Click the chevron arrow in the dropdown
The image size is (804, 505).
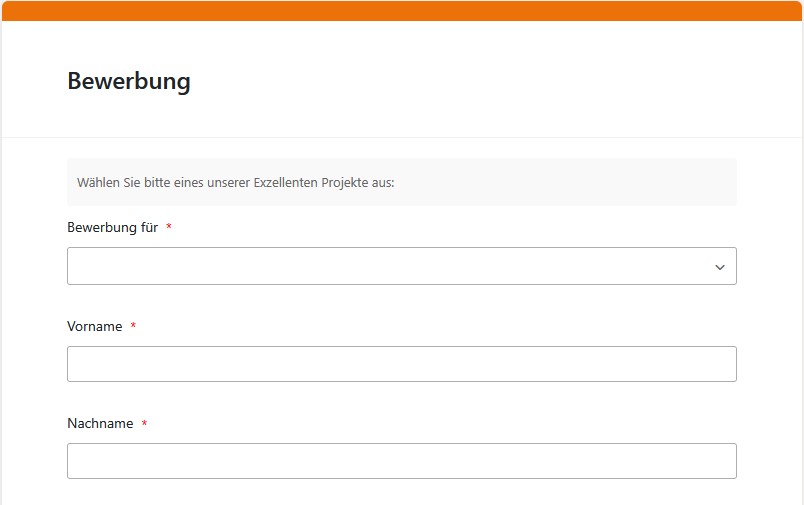point(719,267)
